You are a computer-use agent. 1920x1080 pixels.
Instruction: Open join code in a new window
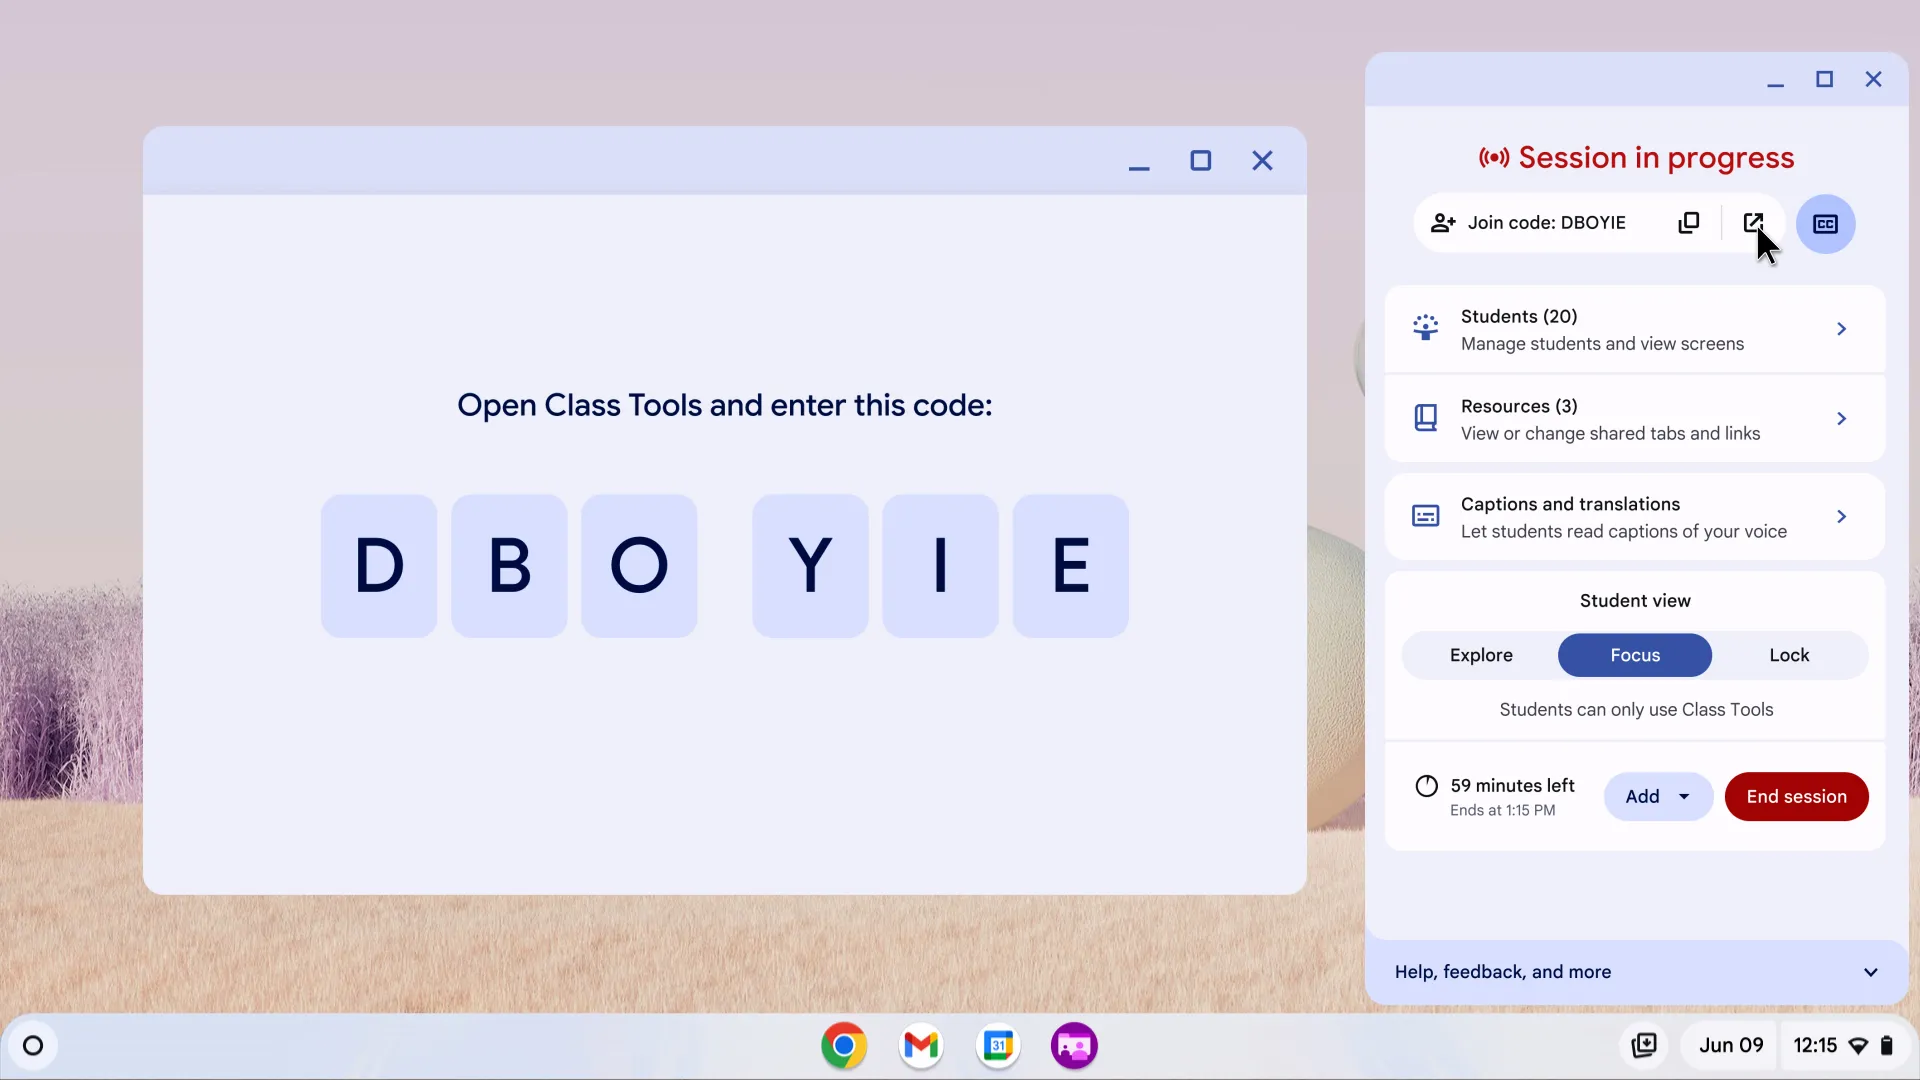[x=1756, y=222]
